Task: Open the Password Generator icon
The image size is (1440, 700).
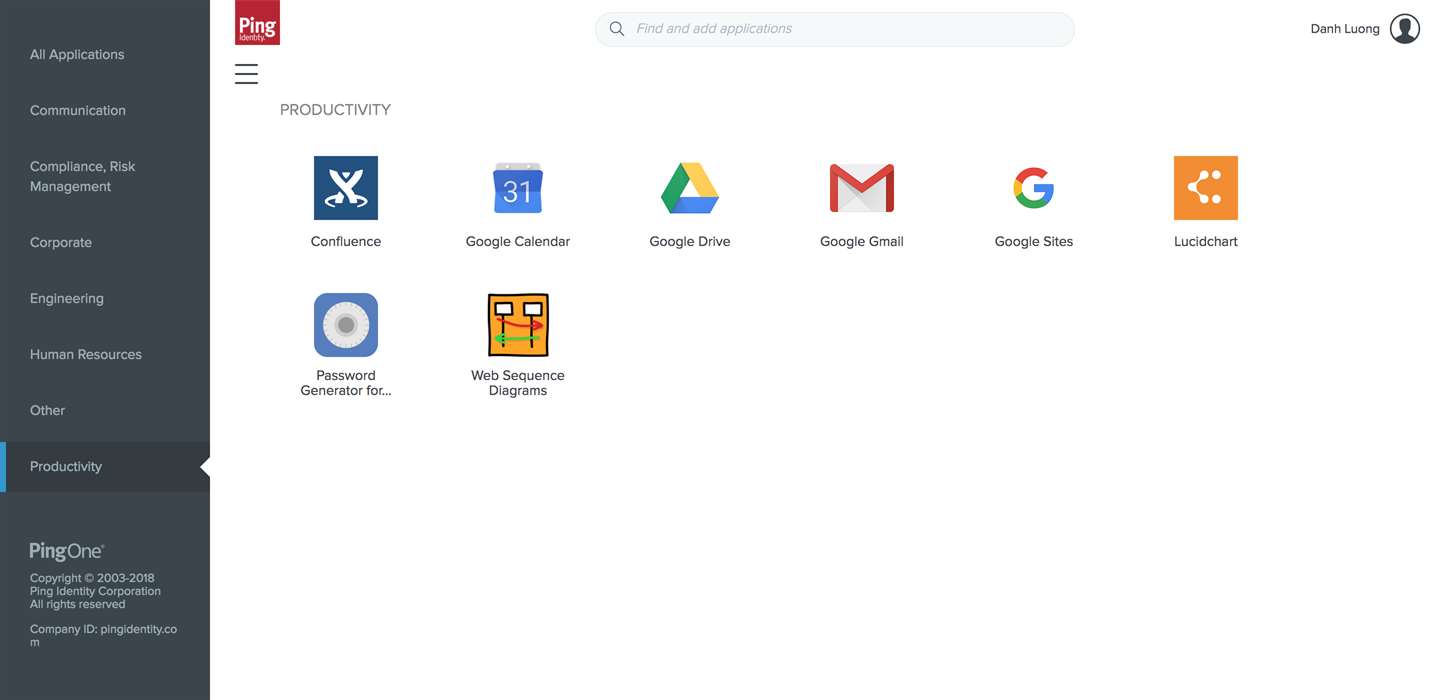Action: pyautogui.click(x=346, y=325)
